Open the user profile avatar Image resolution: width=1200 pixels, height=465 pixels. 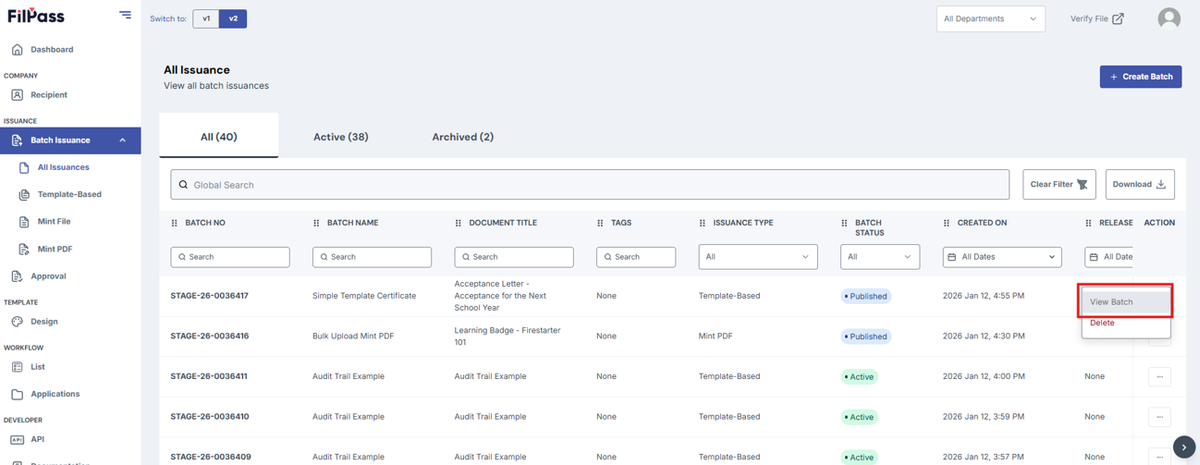[x=1168, y=18]
